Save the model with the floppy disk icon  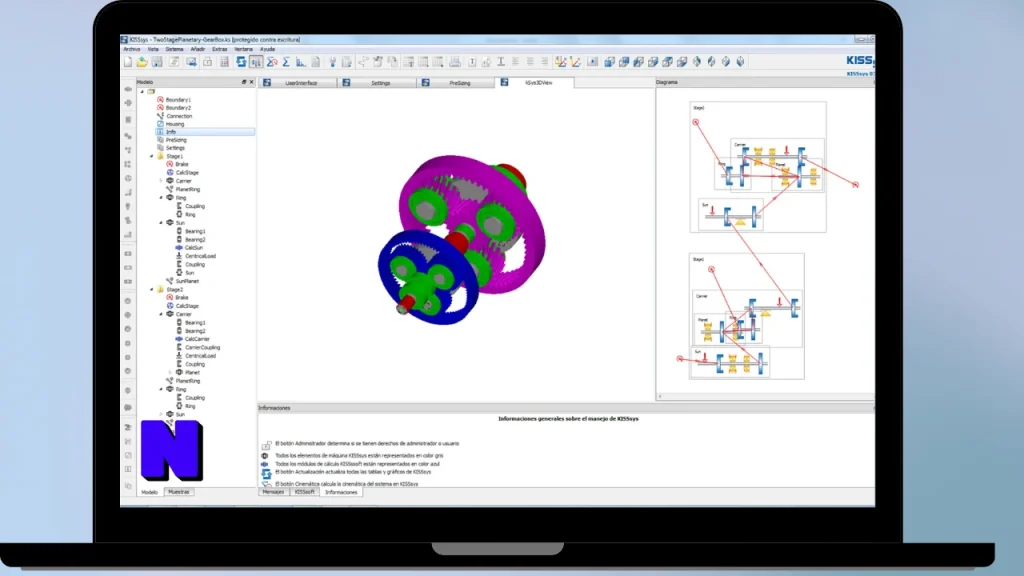[157, 62]
